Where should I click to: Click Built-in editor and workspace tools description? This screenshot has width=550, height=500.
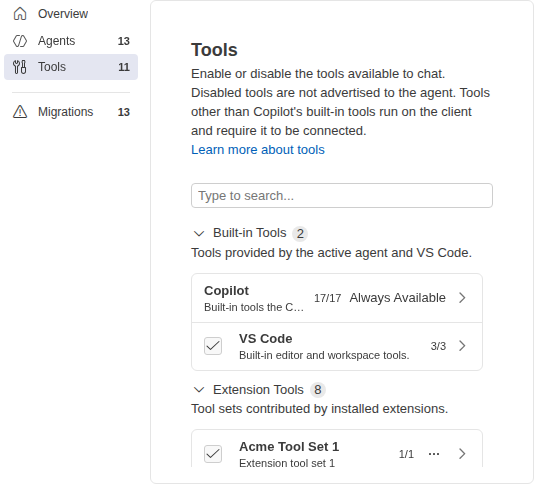[324, 355]
